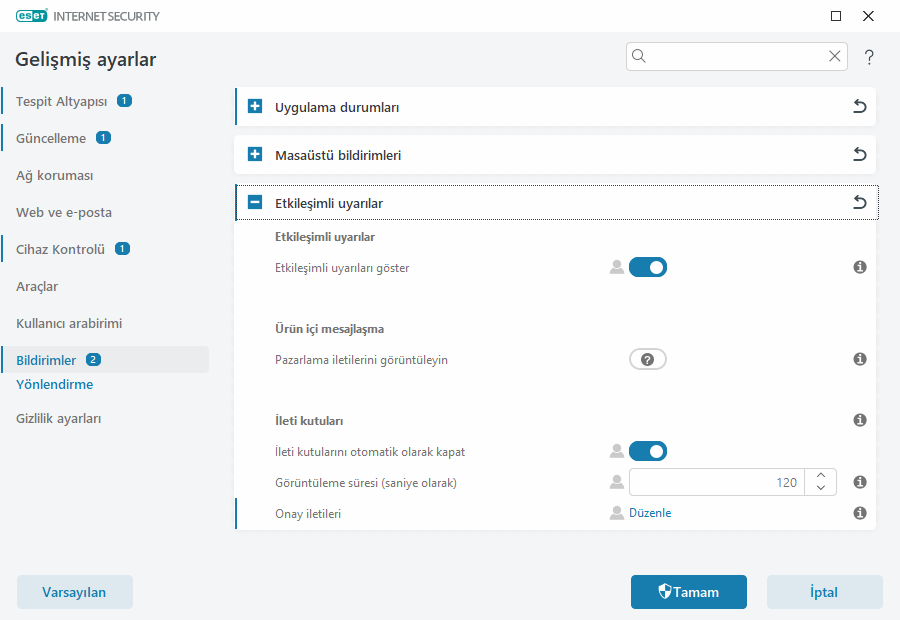The image size is (900, 620).
Task: Toggle Etkileşimli uyarıları göster switch
Action: click(647, 268)
